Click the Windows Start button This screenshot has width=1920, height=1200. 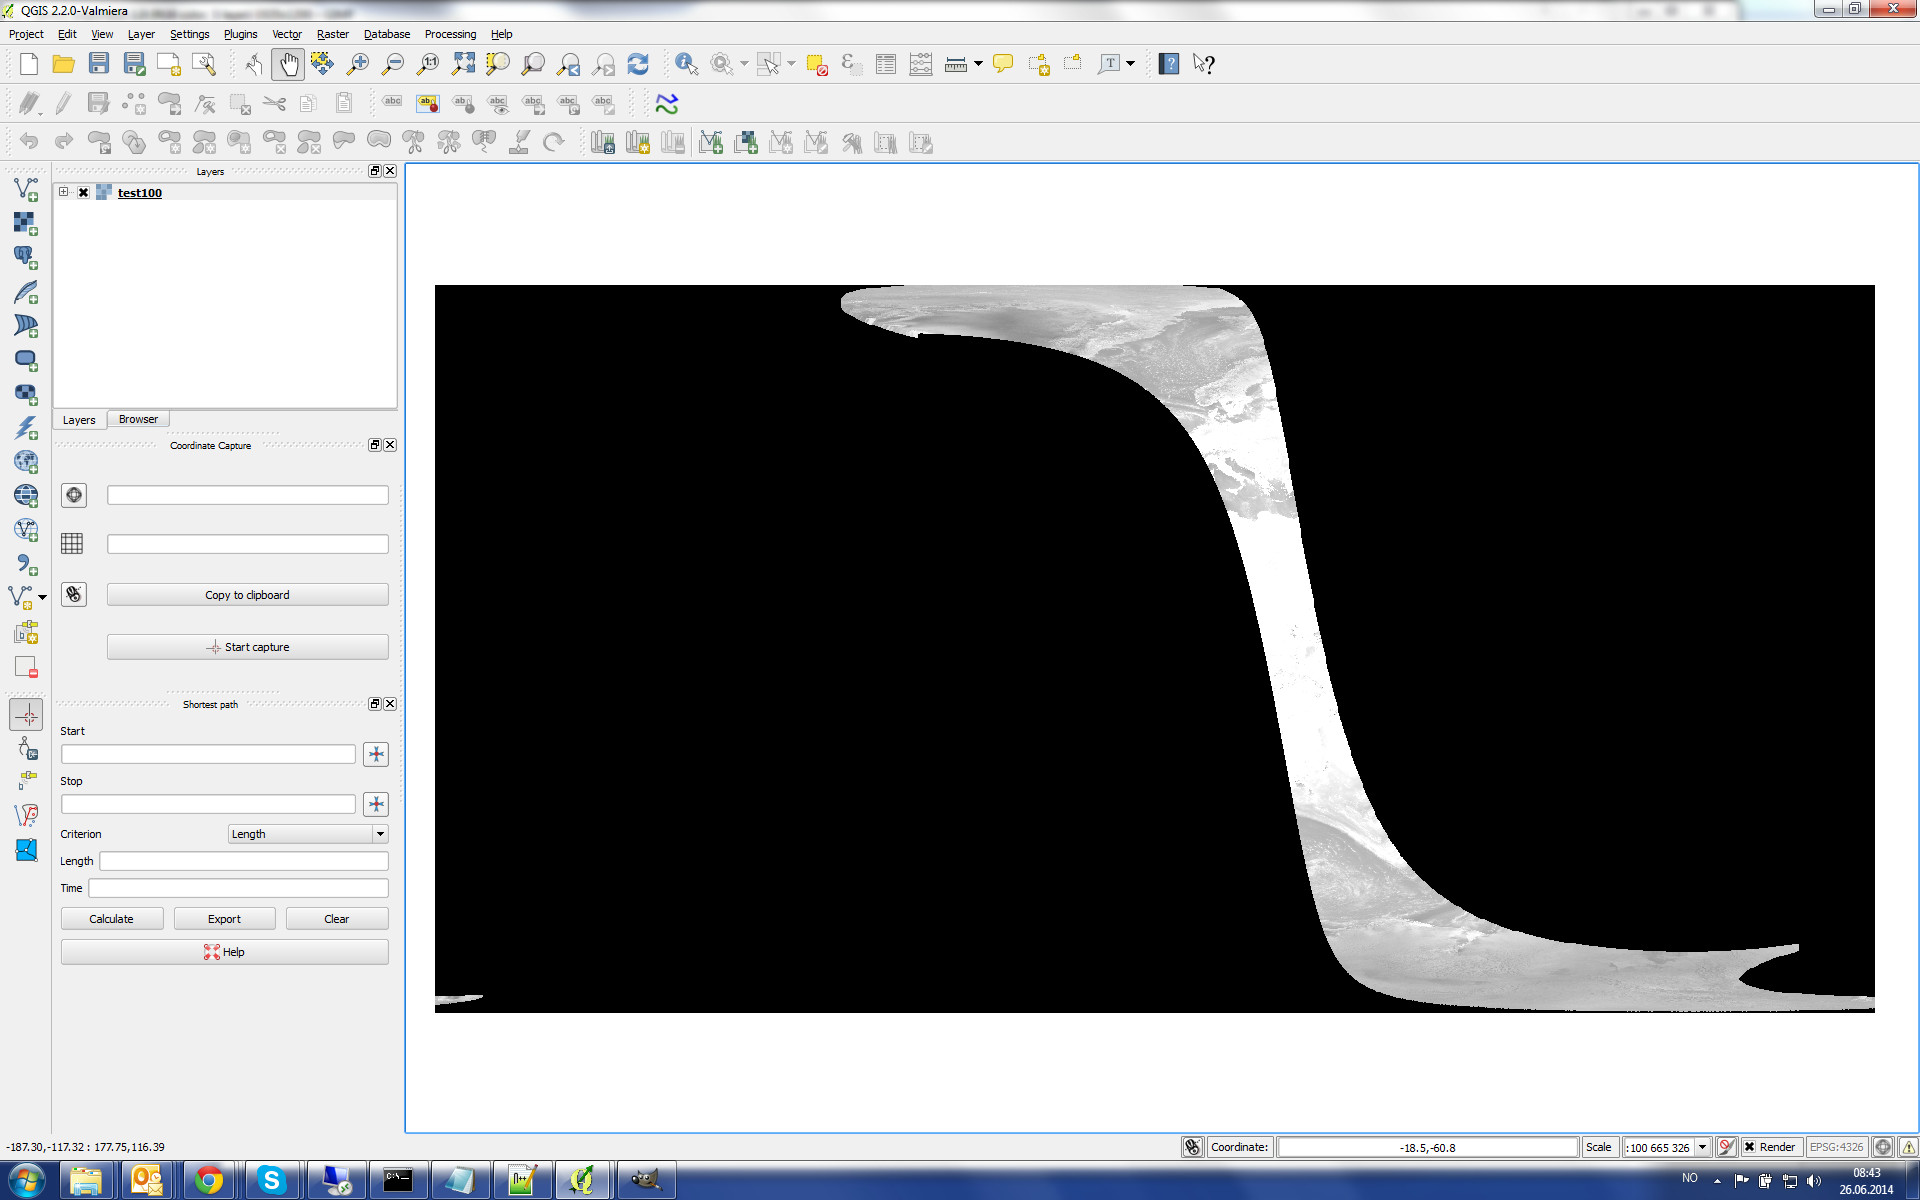coord(26,1181)
